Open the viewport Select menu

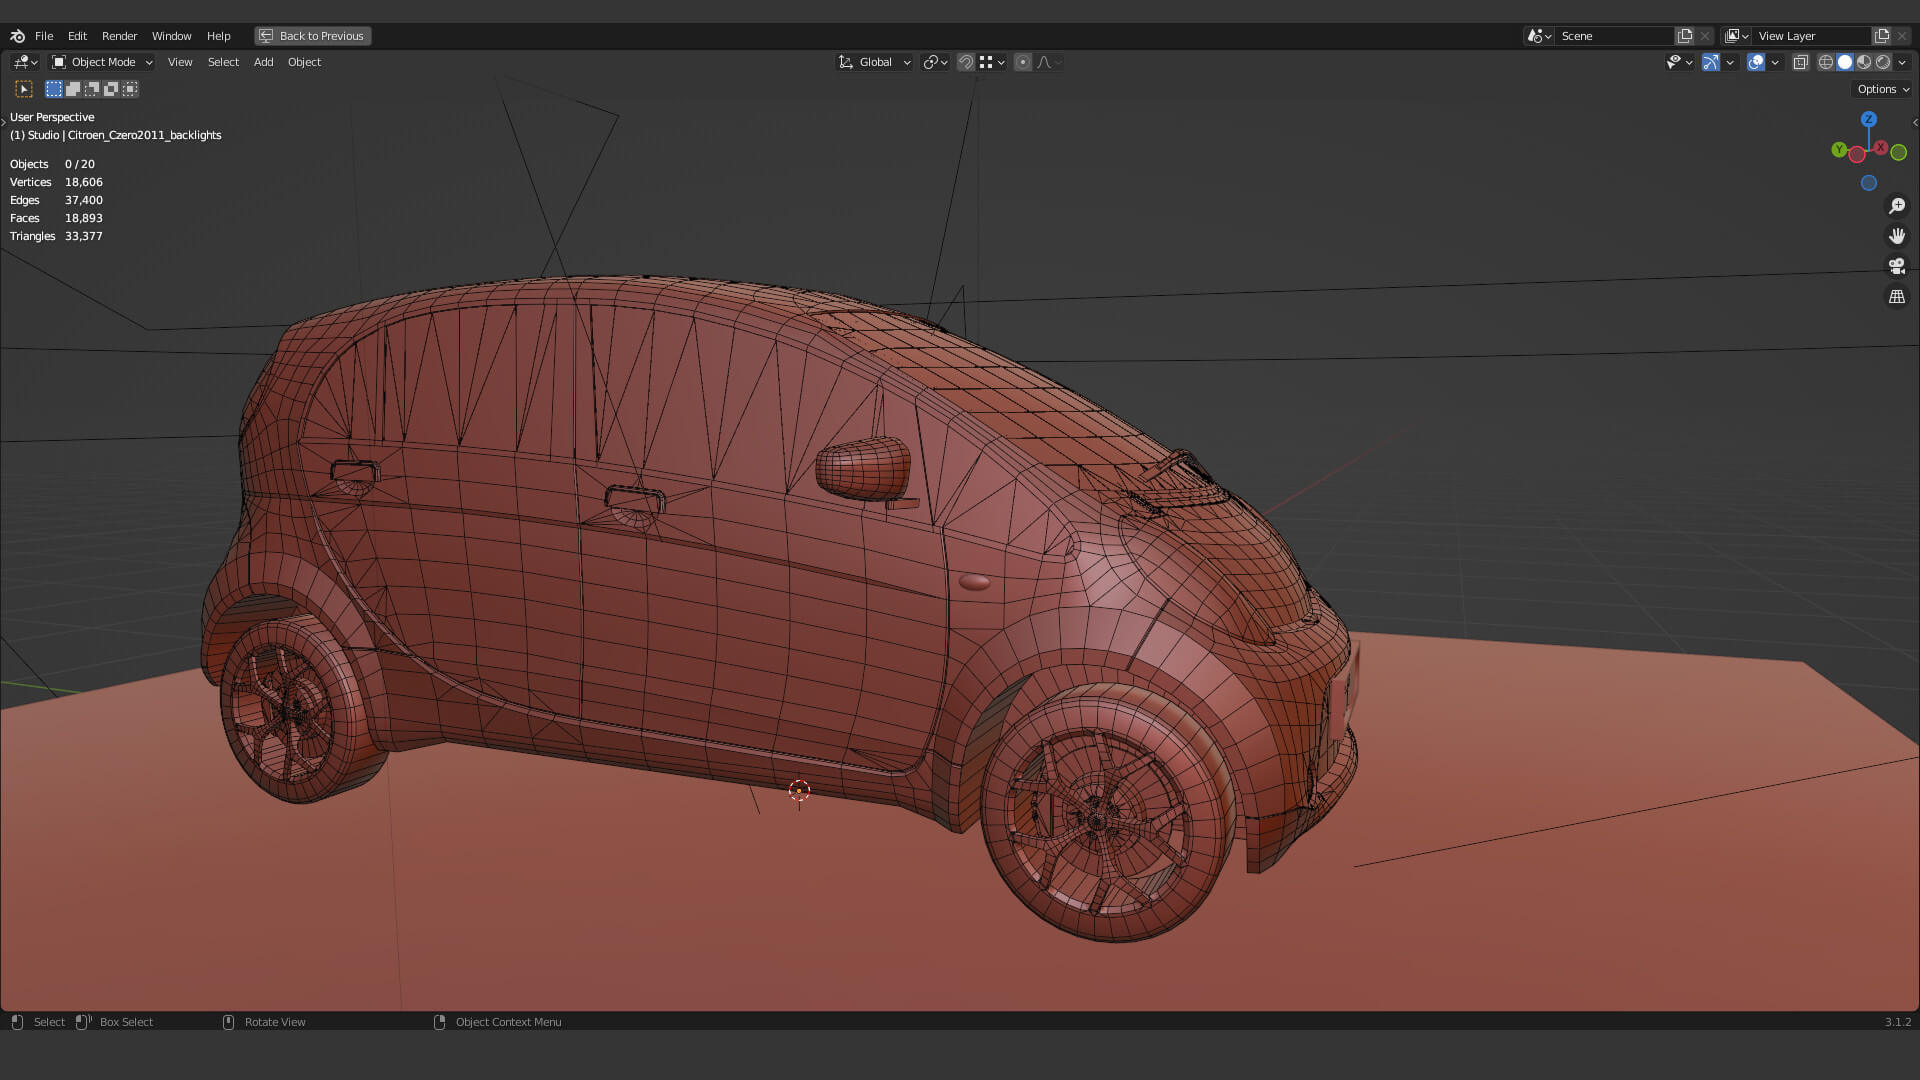click(x=223, y=62)
